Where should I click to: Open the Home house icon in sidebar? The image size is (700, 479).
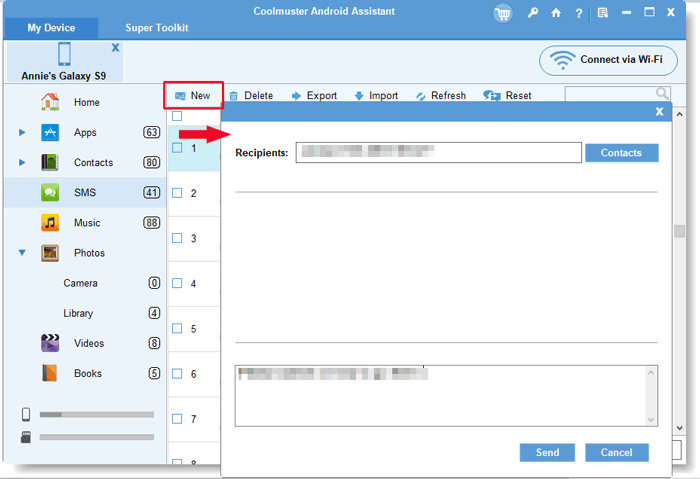pos(50,102)
